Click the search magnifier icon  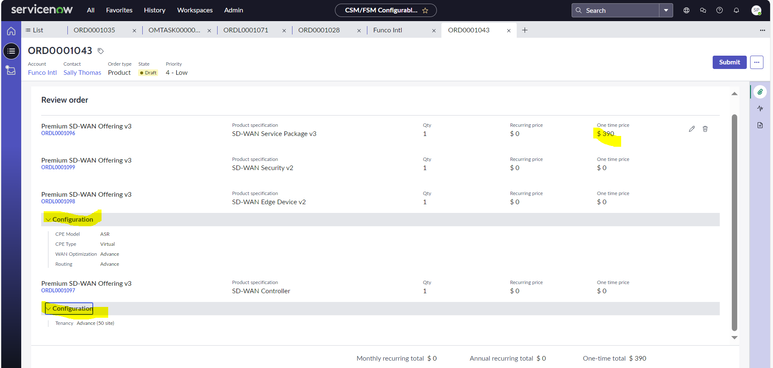coord(578,10)
